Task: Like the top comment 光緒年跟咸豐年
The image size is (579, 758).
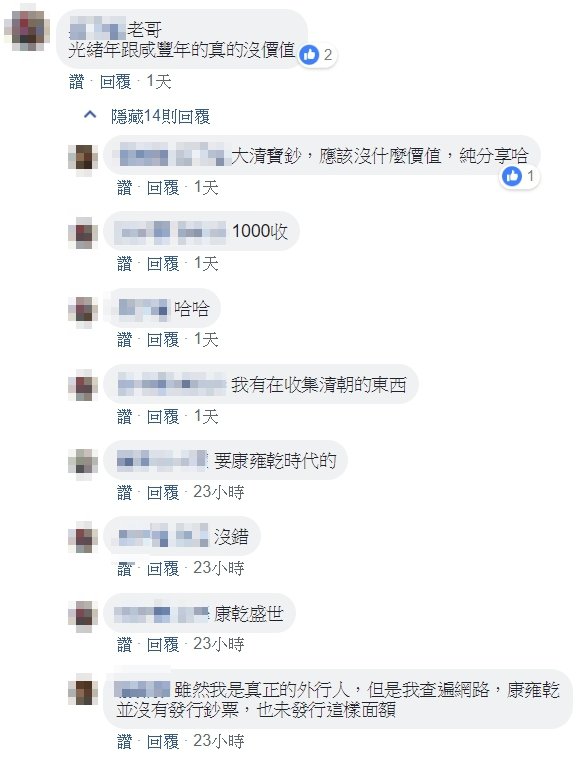Action: point(76,82)
